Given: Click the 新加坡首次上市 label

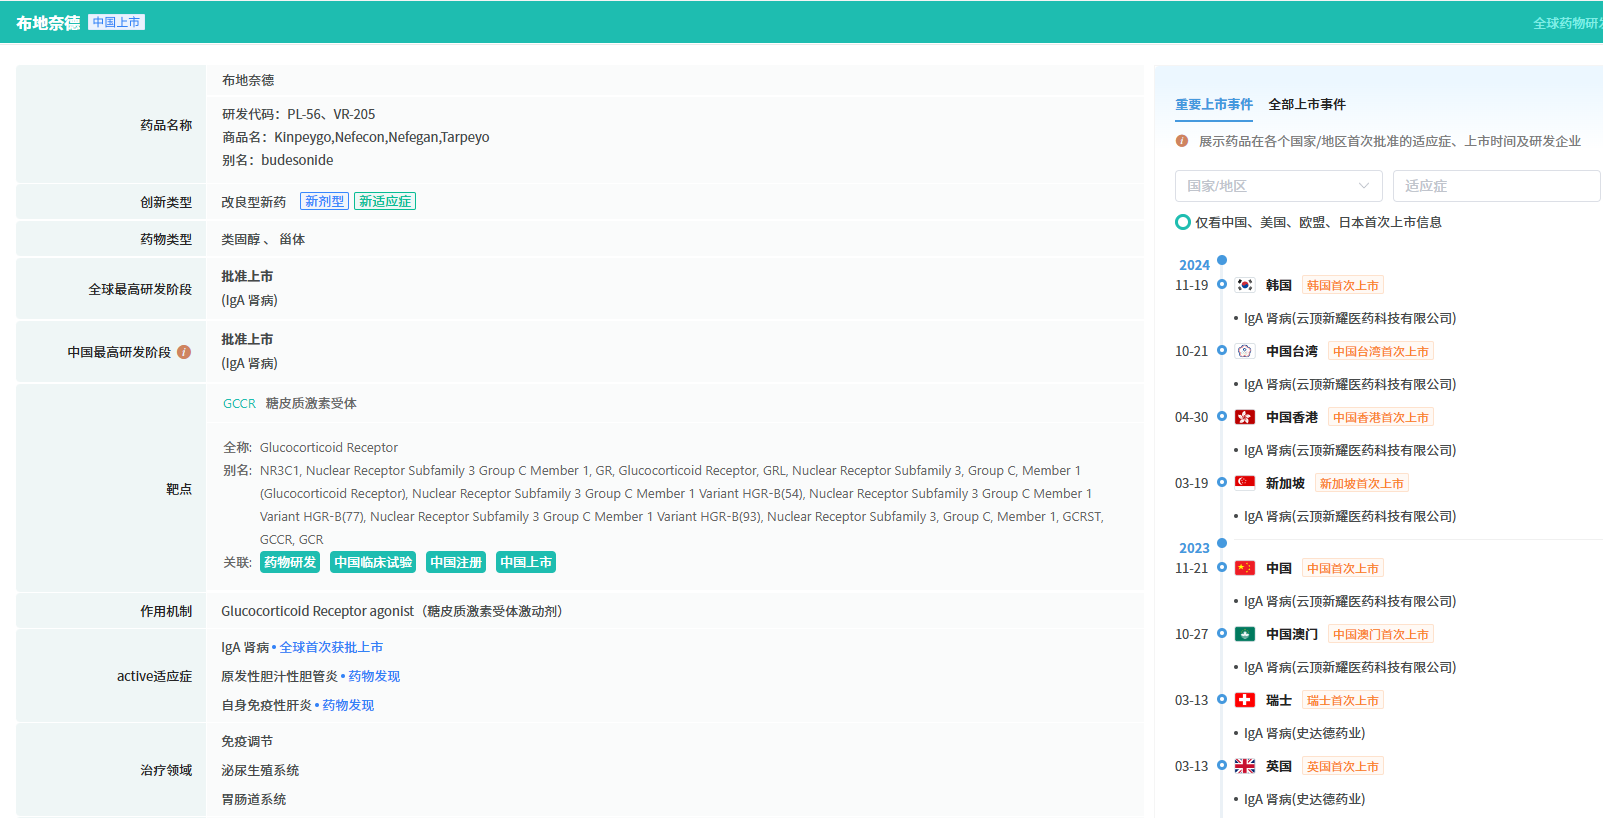Looking at the screenshot, I should [x=1362, y=483].
